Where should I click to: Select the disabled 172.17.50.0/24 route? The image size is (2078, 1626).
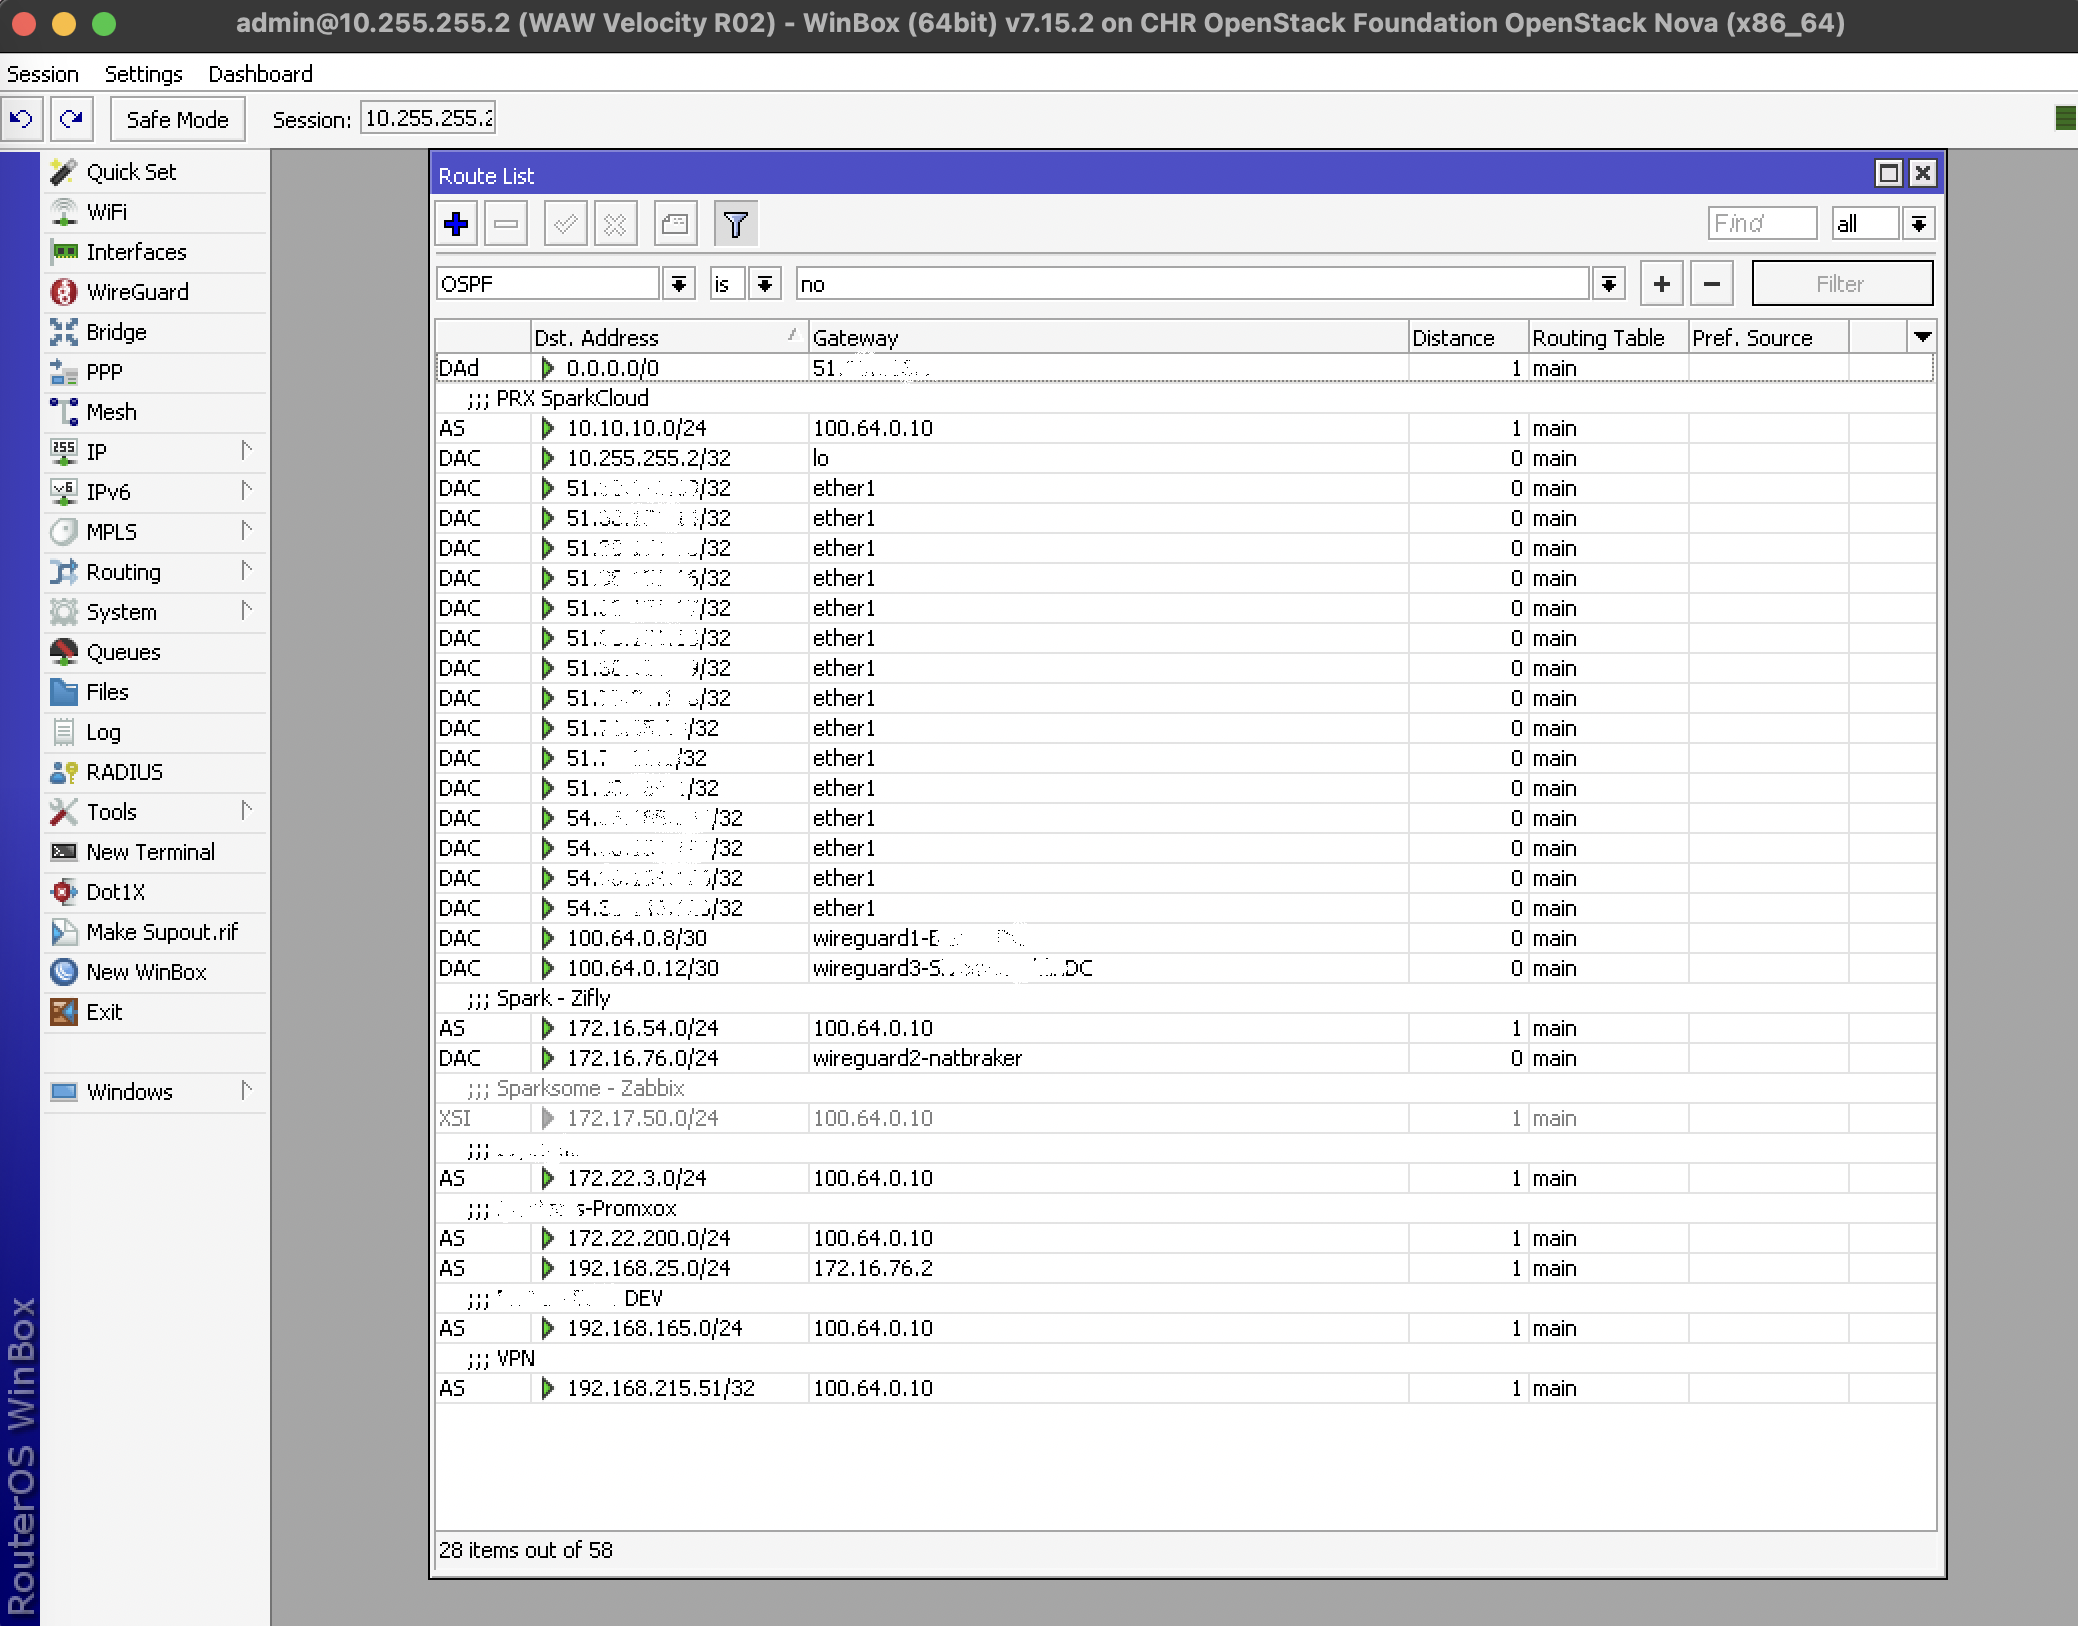point(1184,1118)
